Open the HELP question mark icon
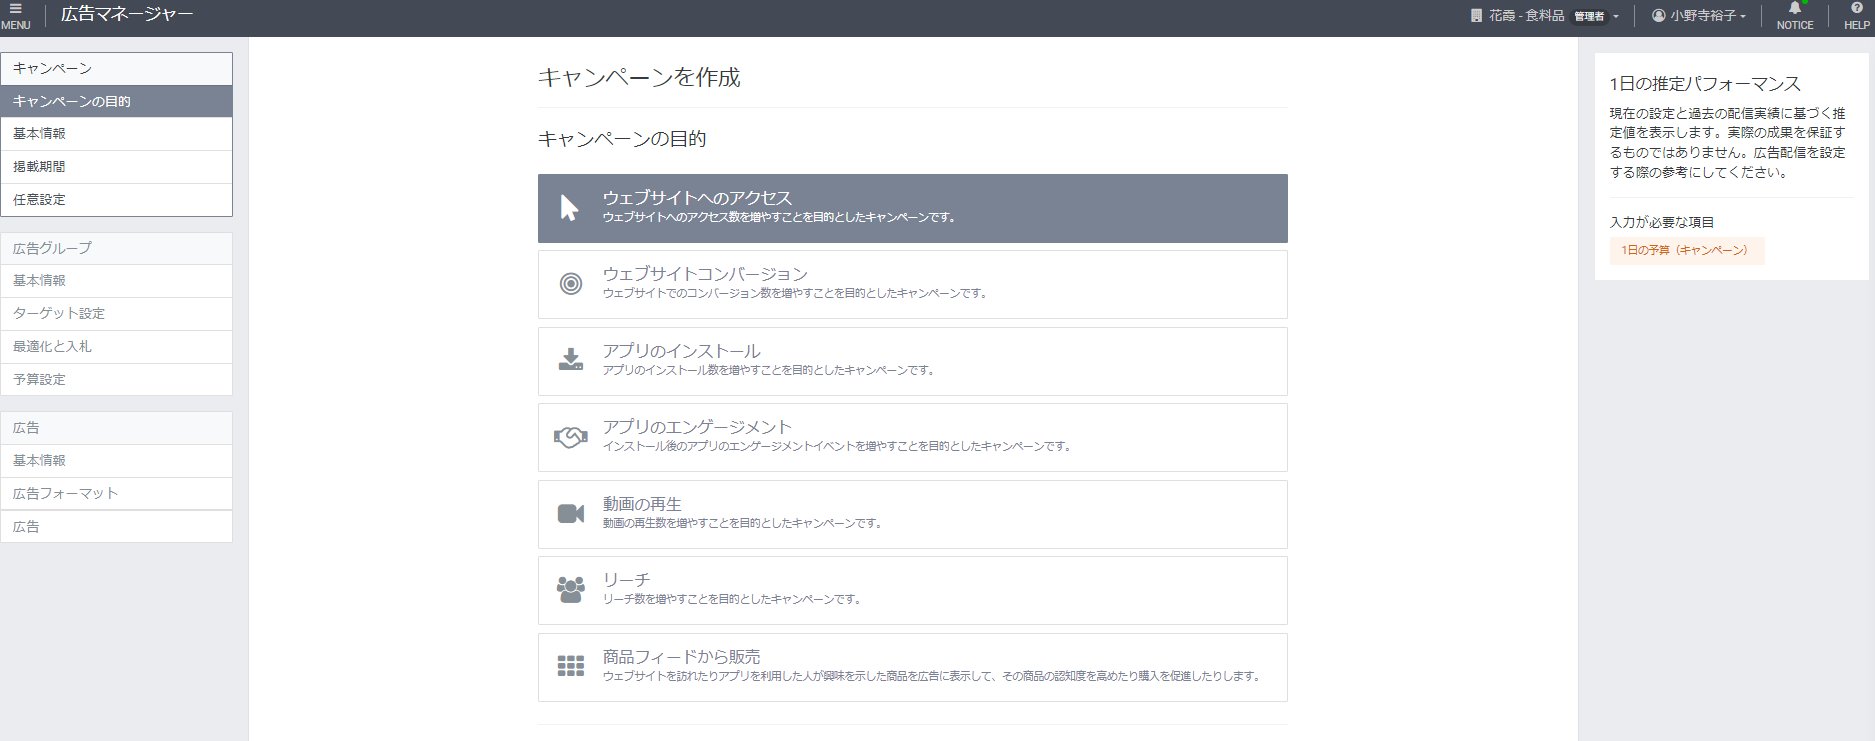Viewport: 1875px width, 741px height. 1856,9
